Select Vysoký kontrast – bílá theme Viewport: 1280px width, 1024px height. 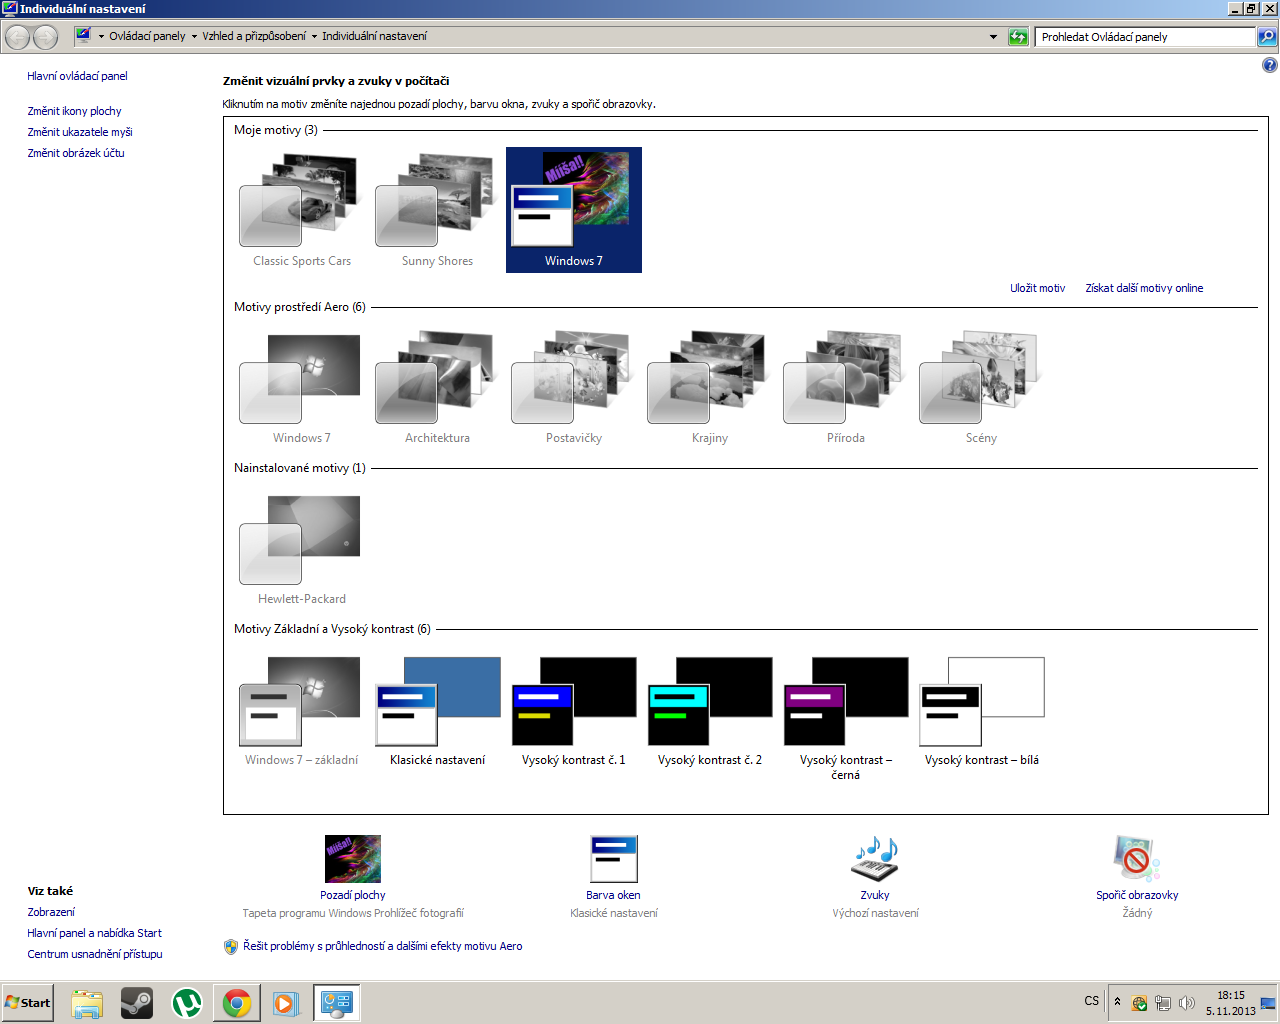[982, 711]
